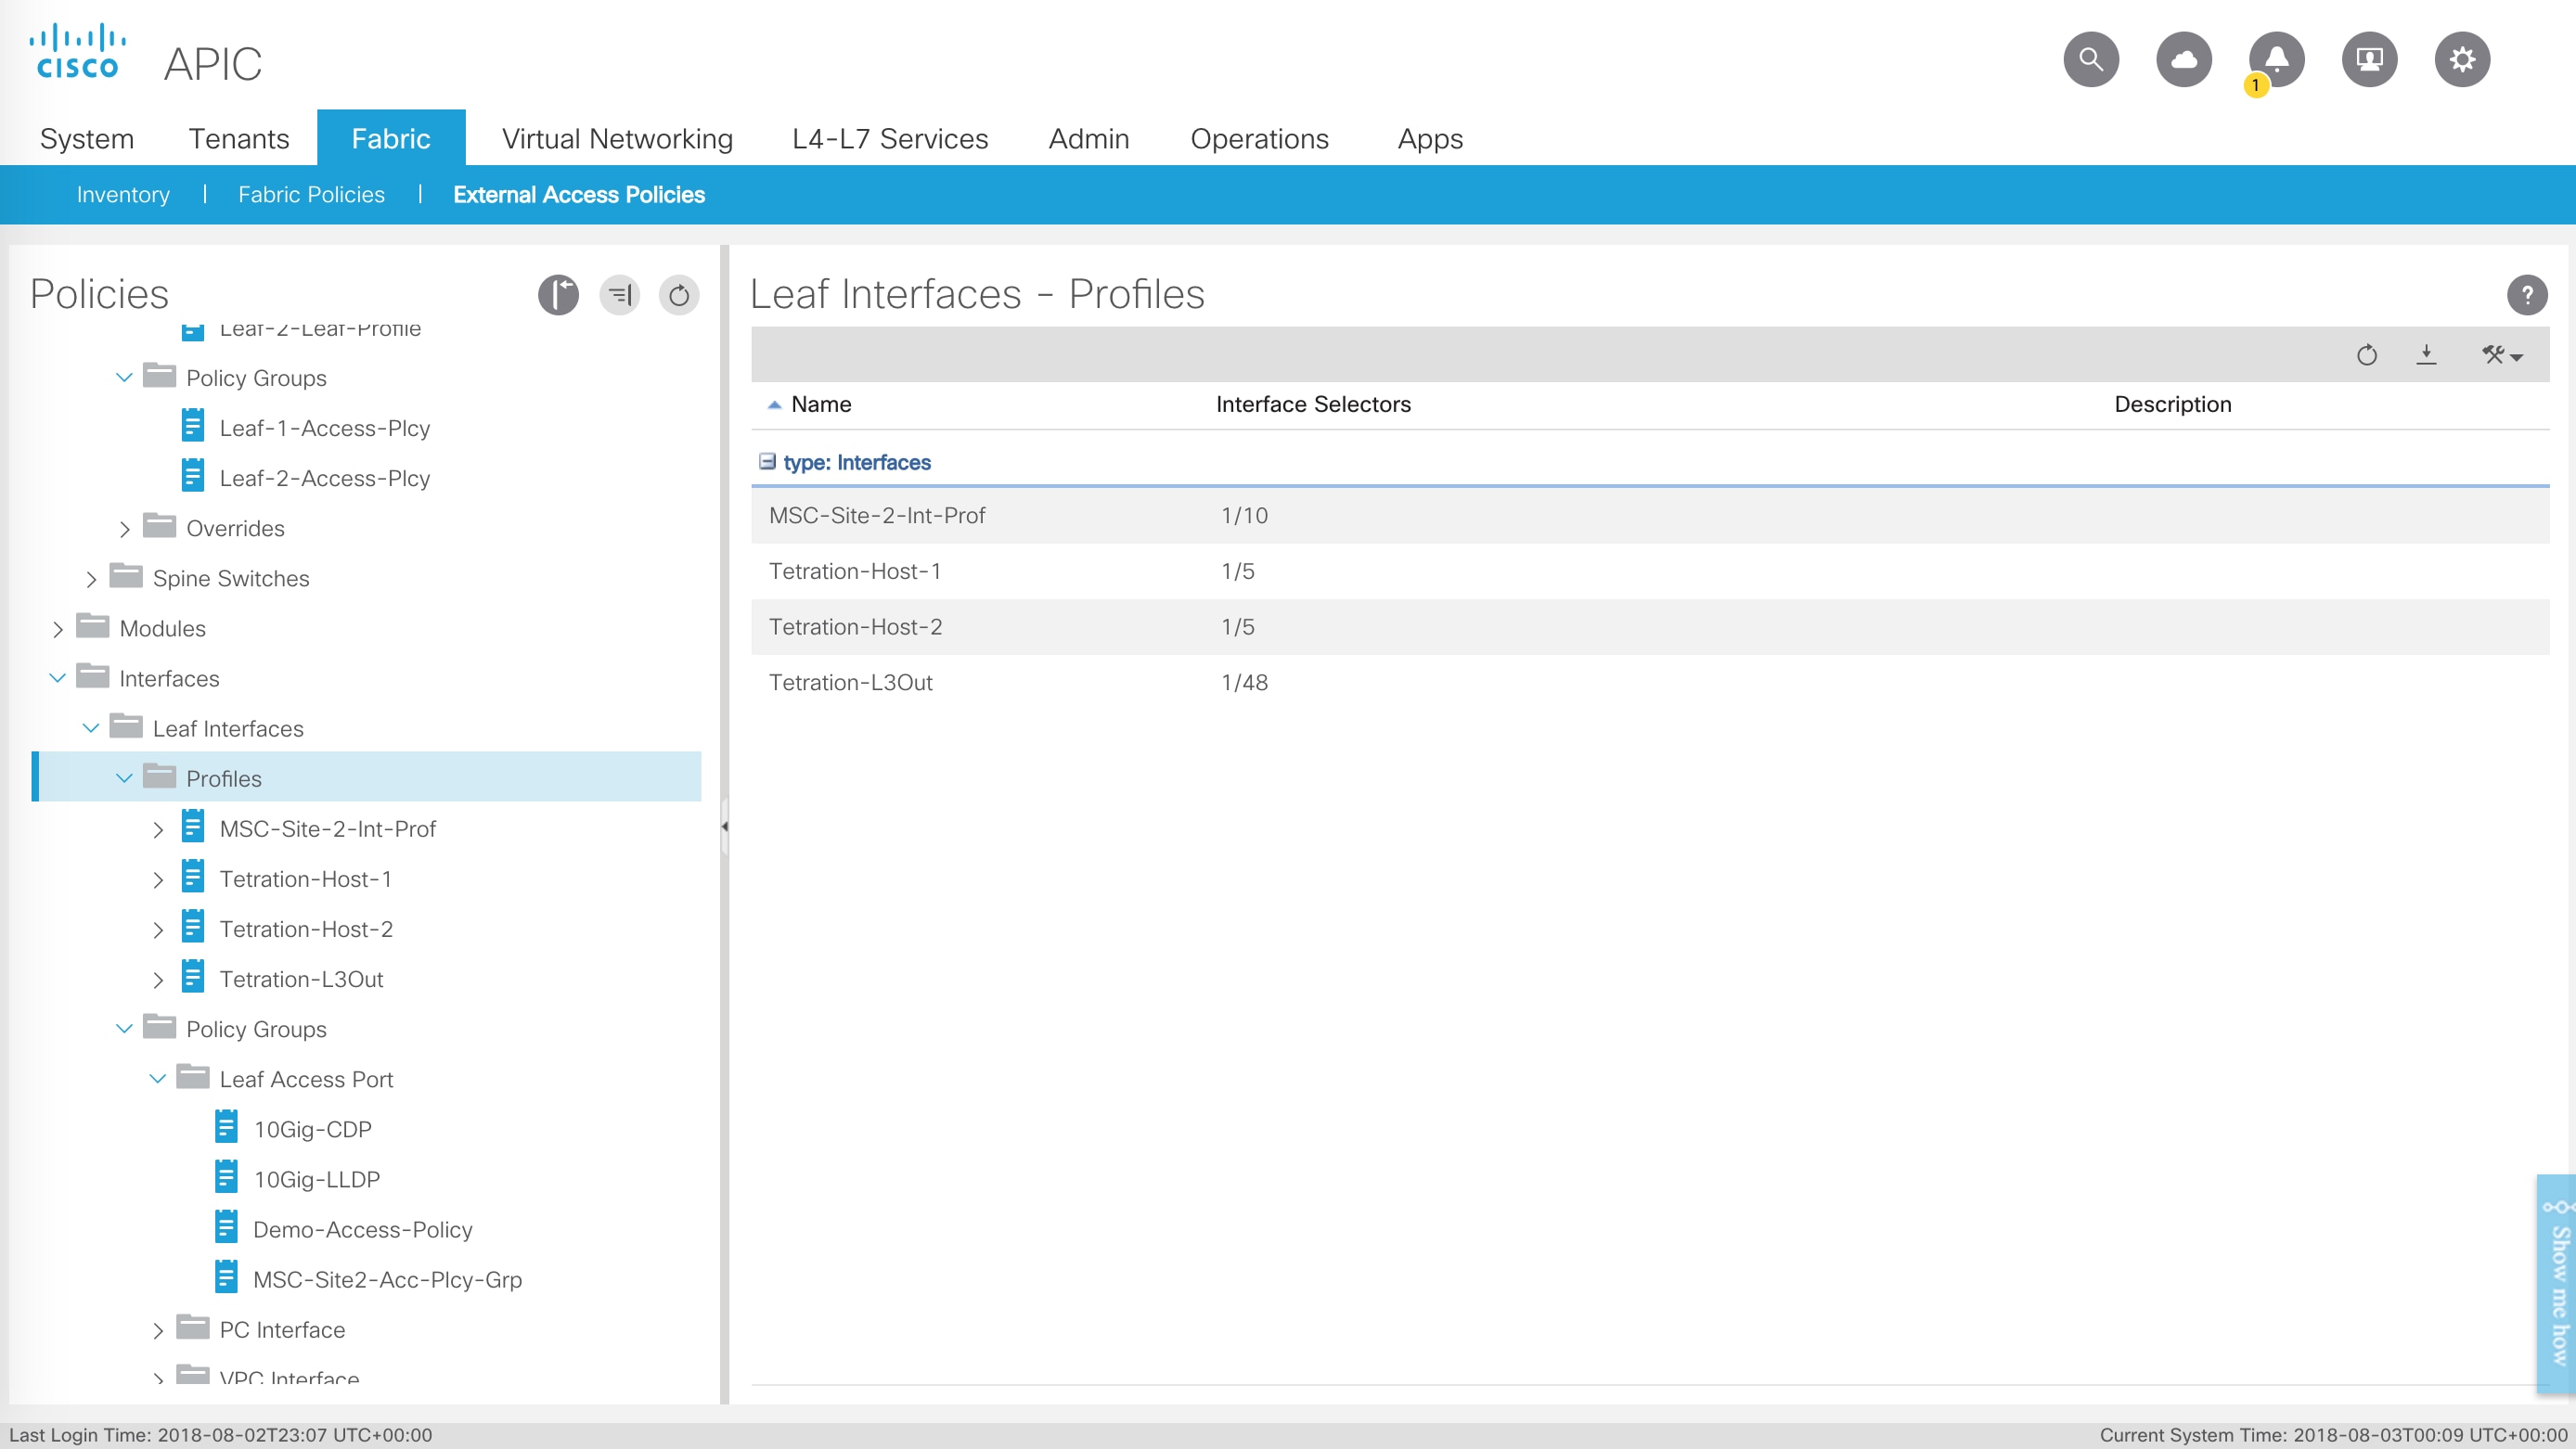This screenshot has width=2576, height=1449.
Task: Sort table by Name column
Action: pos(821,404)
